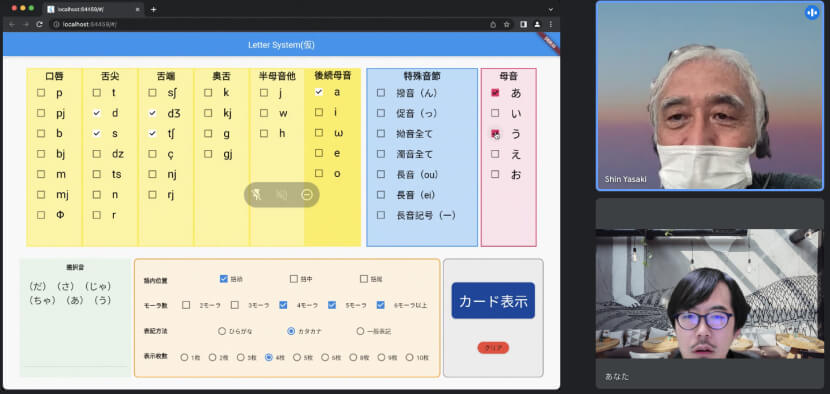Check the 撥音（ん） checkbox

pyautogui.click(x=381, y=93)
